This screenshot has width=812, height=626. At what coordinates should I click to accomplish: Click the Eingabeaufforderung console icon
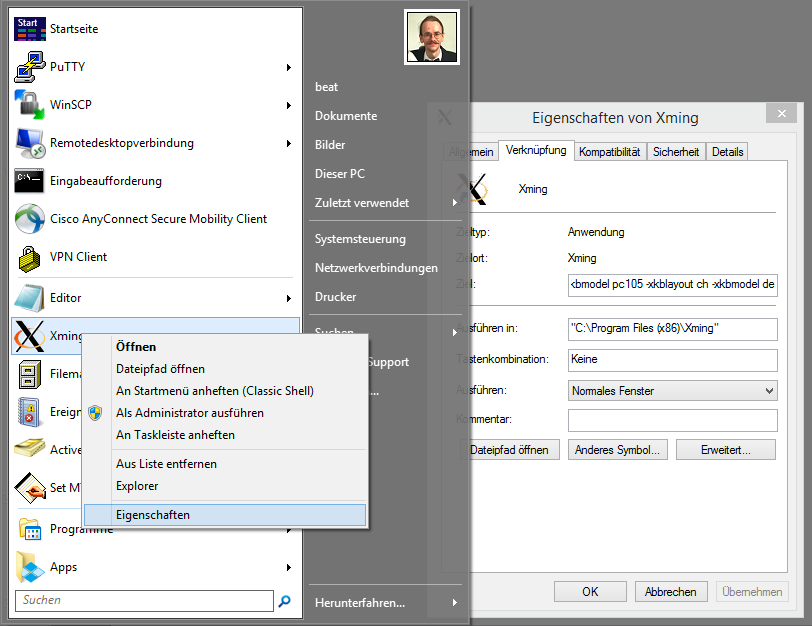pyautogui.click(x=30, y=181)
